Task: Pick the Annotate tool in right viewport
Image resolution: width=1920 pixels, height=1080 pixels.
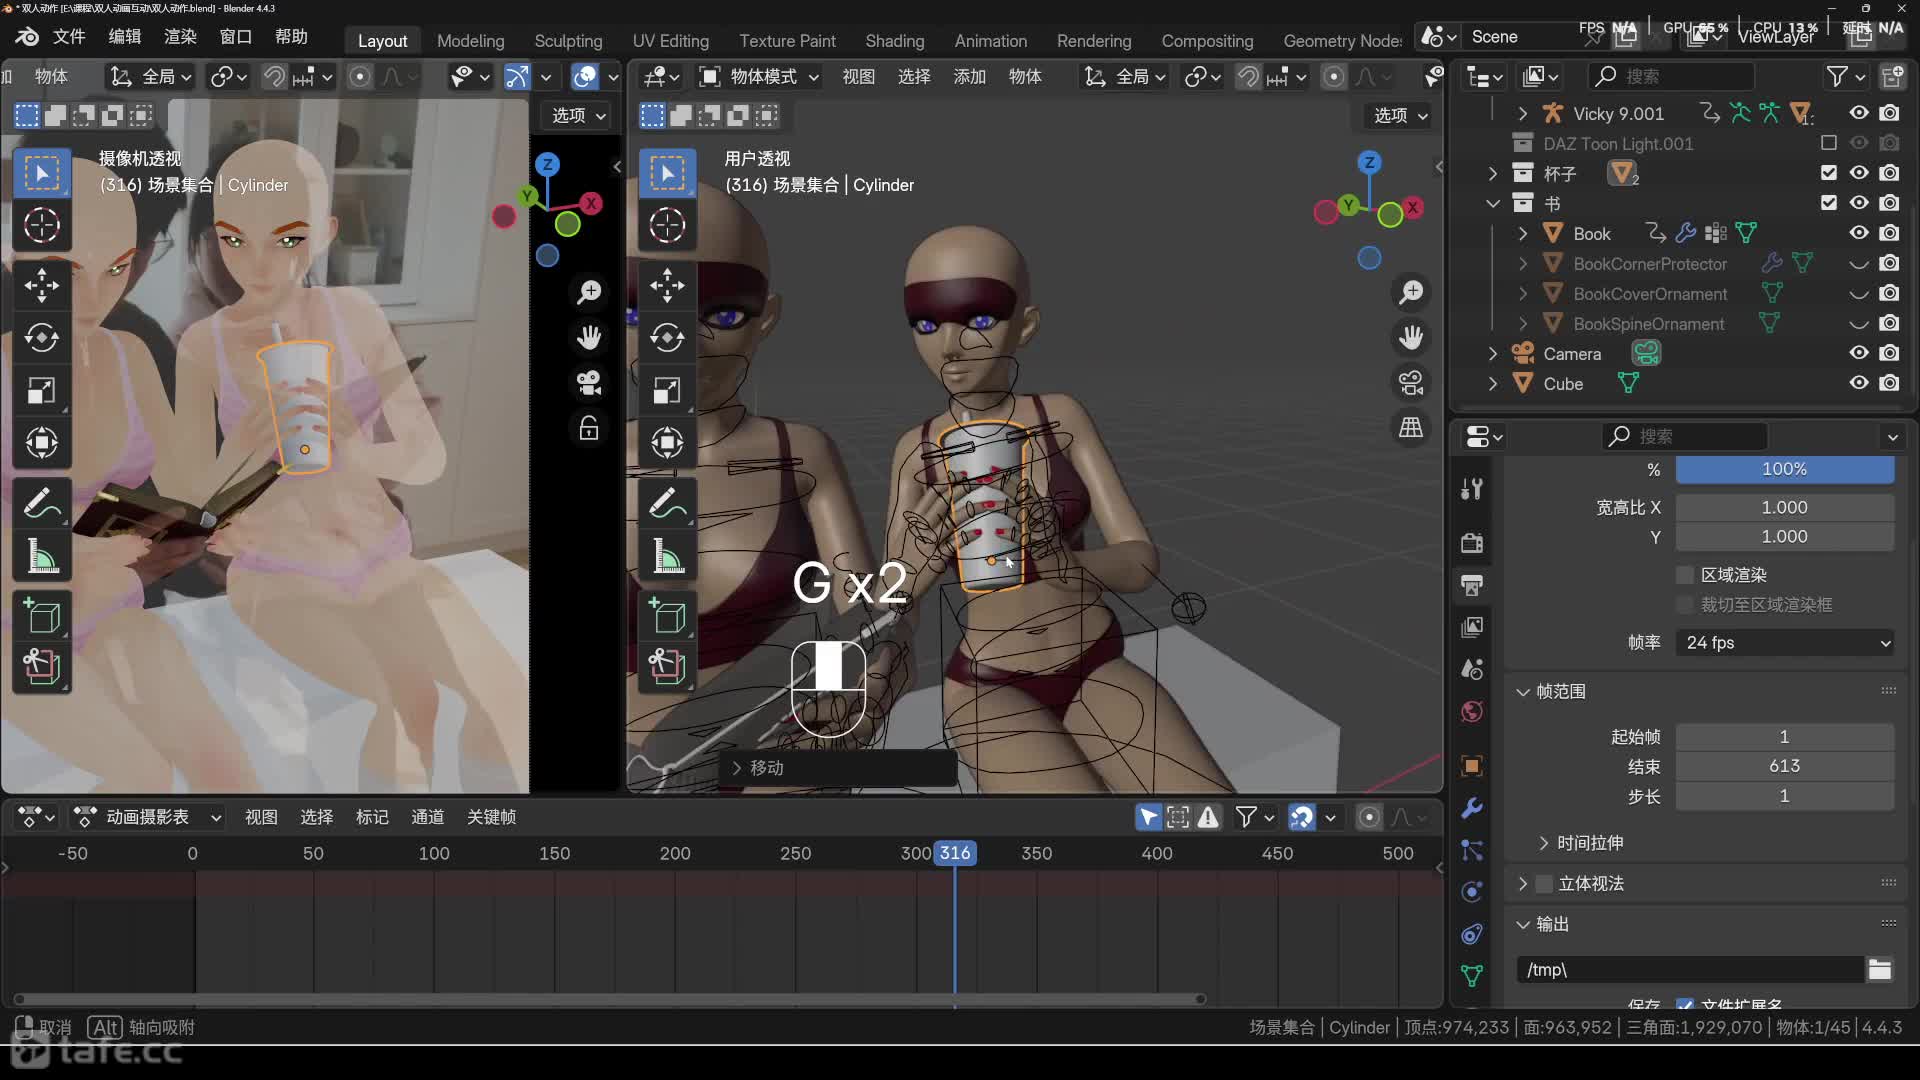Action: tap(667, 504)
